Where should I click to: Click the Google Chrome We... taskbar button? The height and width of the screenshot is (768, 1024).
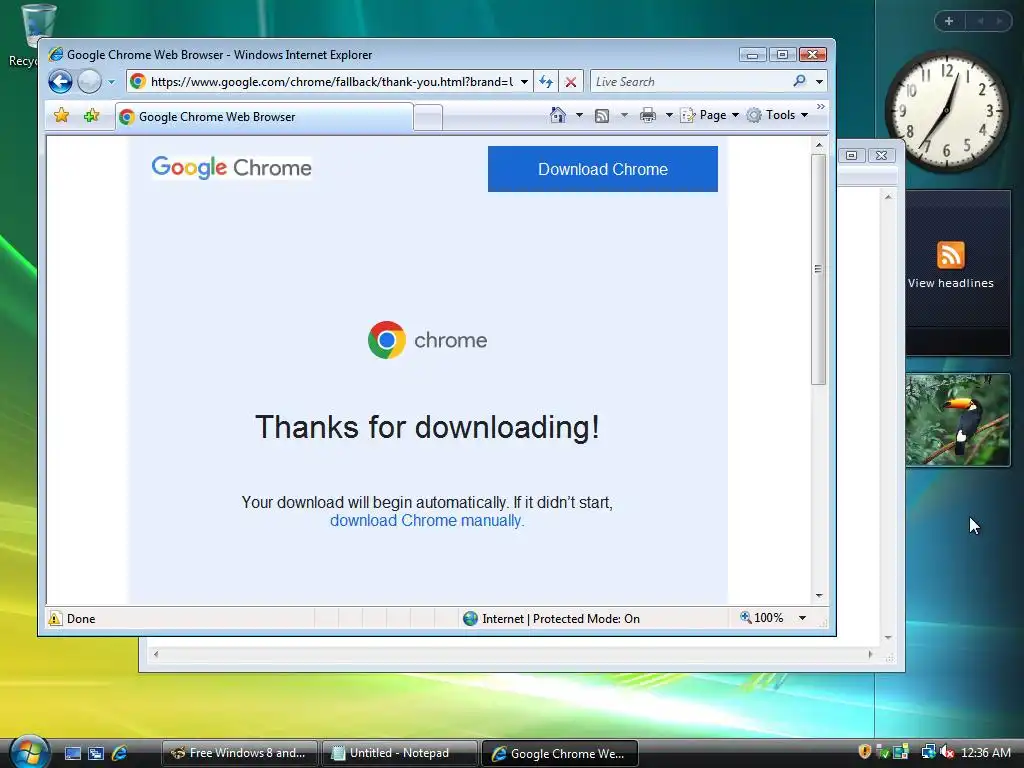[560, 753]
